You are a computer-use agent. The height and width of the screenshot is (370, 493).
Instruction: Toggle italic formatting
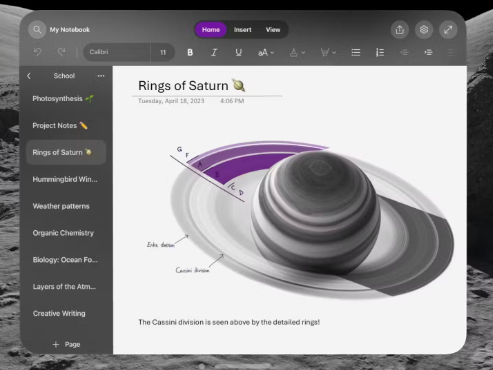tap(214, 52)
